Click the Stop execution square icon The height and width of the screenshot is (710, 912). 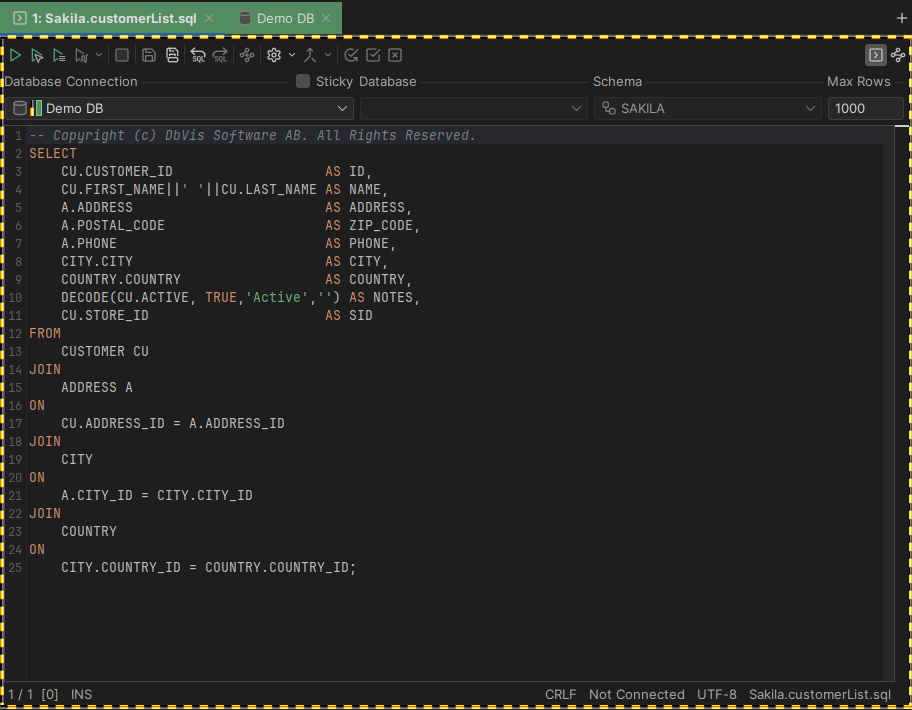pos(122,55)
